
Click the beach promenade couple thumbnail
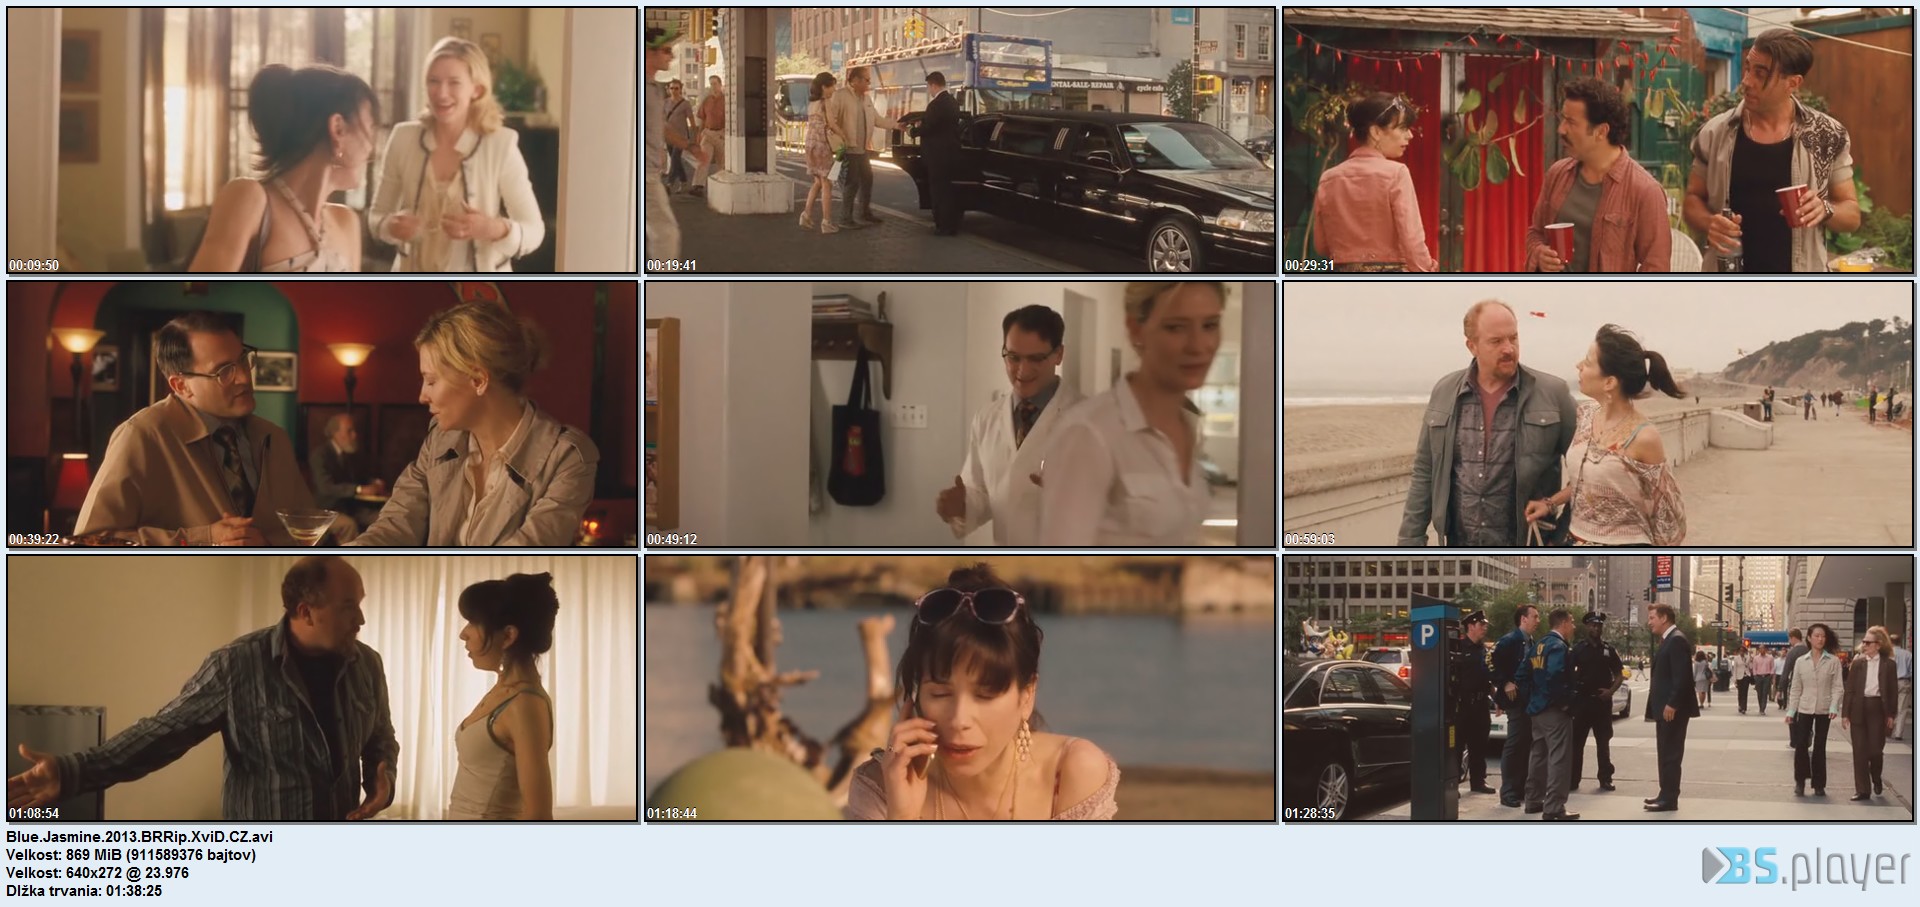point(1599,414)
